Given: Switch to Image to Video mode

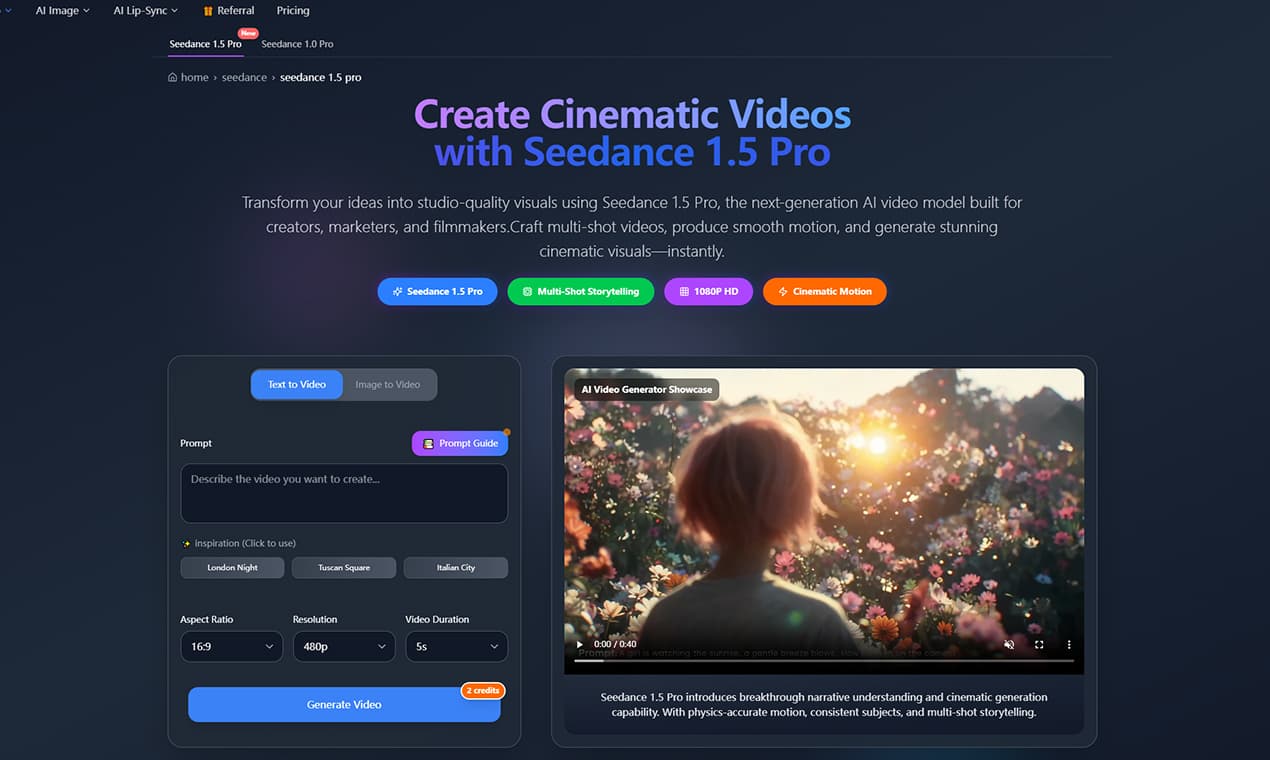Looking at the screenshot, I should (389, 384).
